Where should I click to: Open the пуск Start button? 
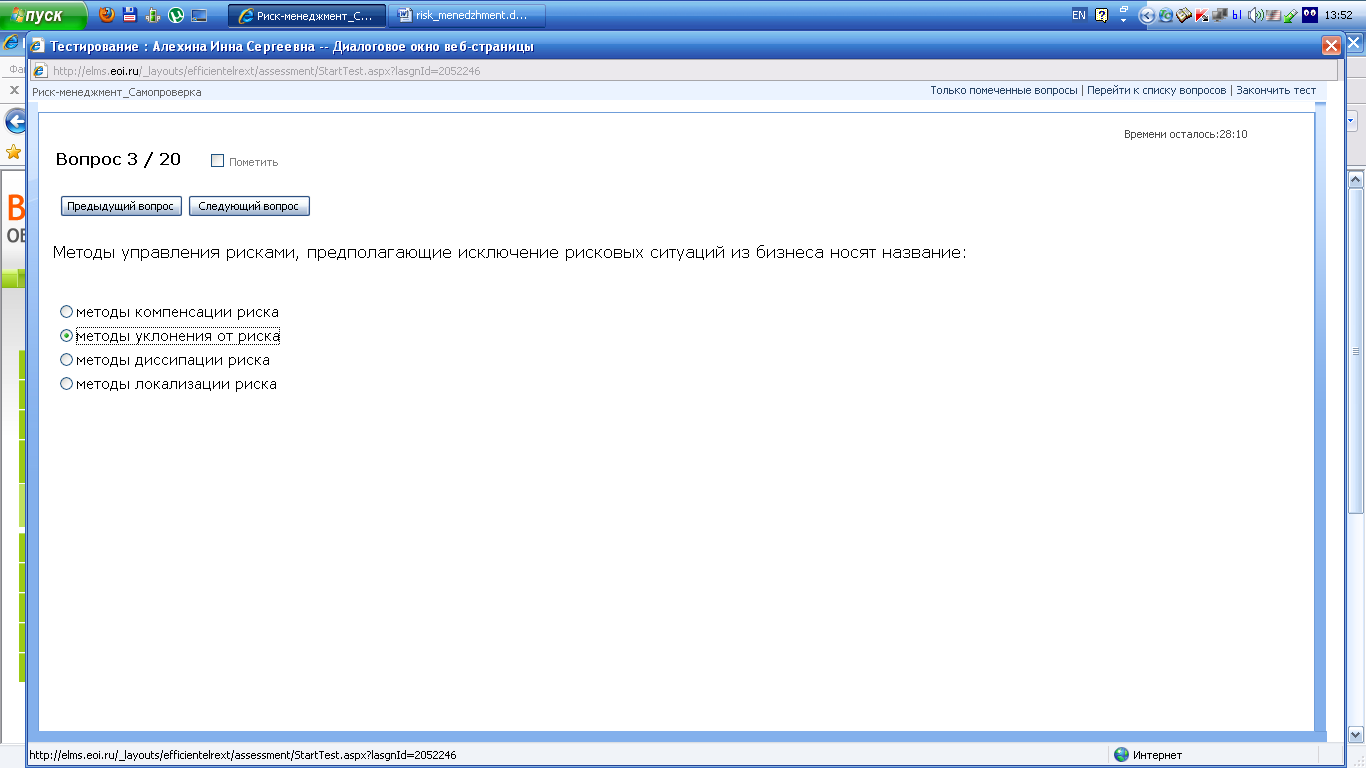pyautogui.click(x=44, y=15)
